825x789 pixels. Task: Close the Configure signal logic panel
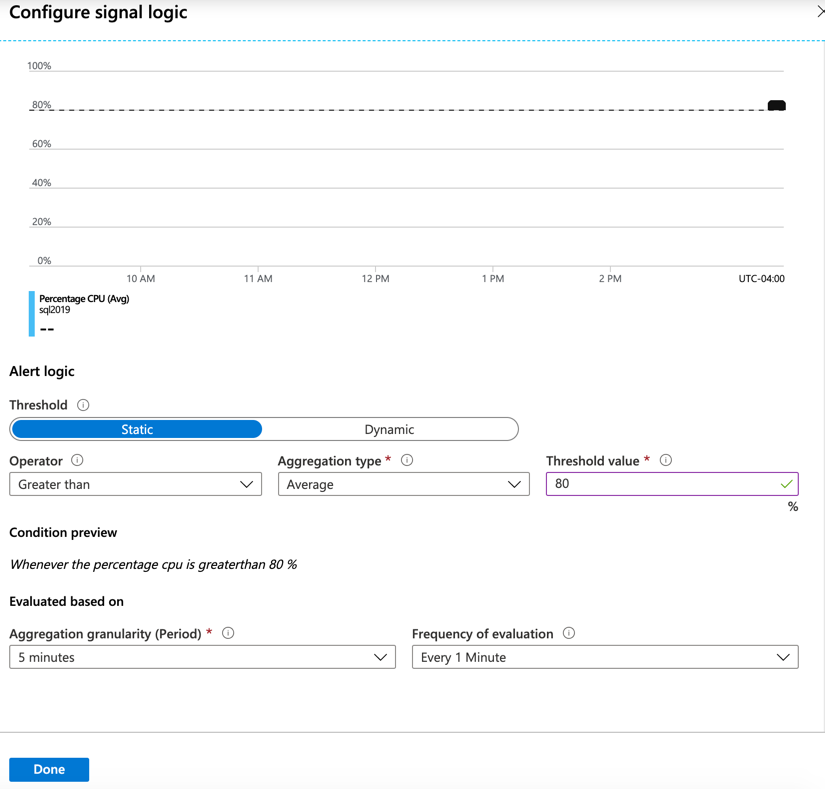pos(821,12)
